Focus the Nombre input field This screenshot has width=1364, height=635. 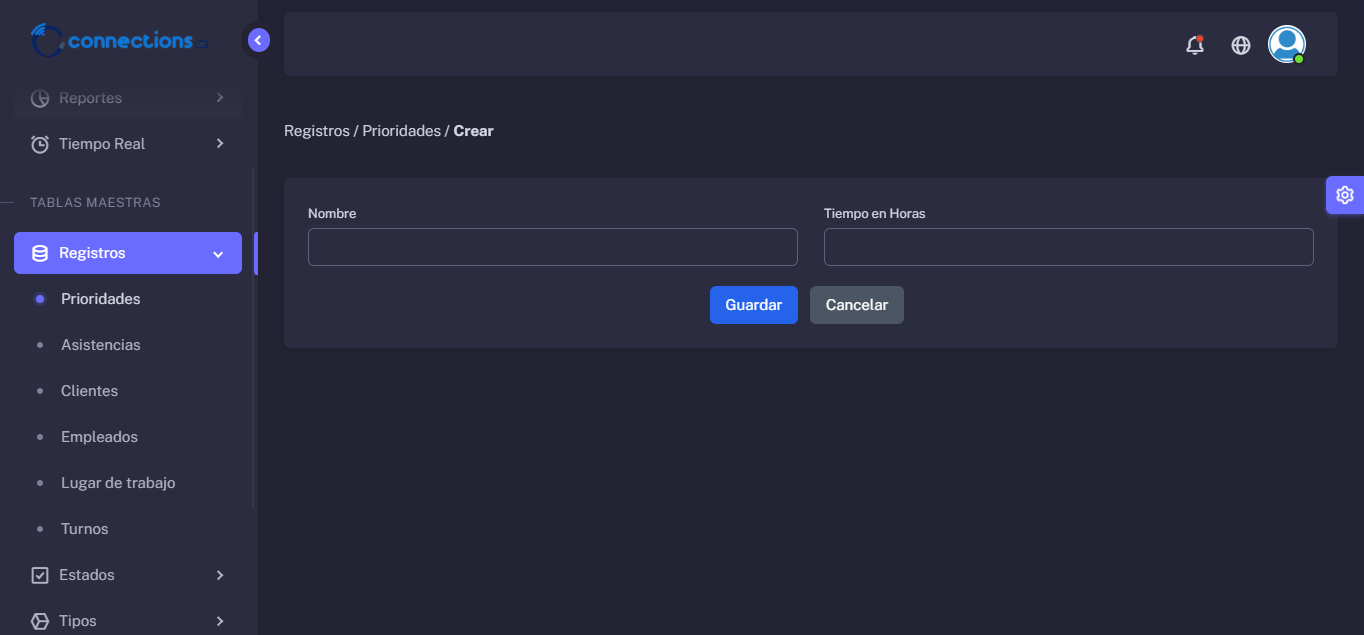click(553, 247)
